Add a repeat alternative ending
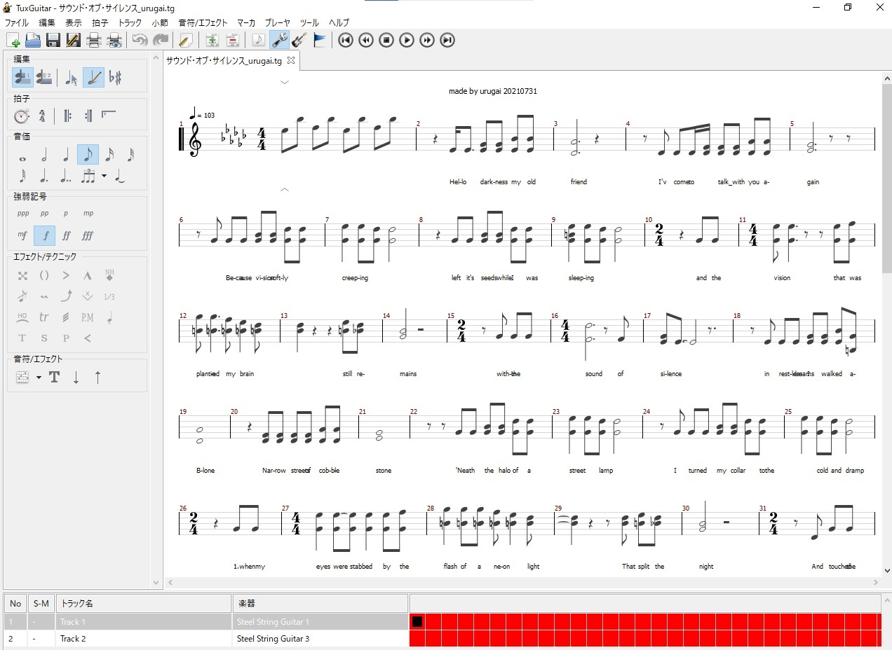 point(109,115)
